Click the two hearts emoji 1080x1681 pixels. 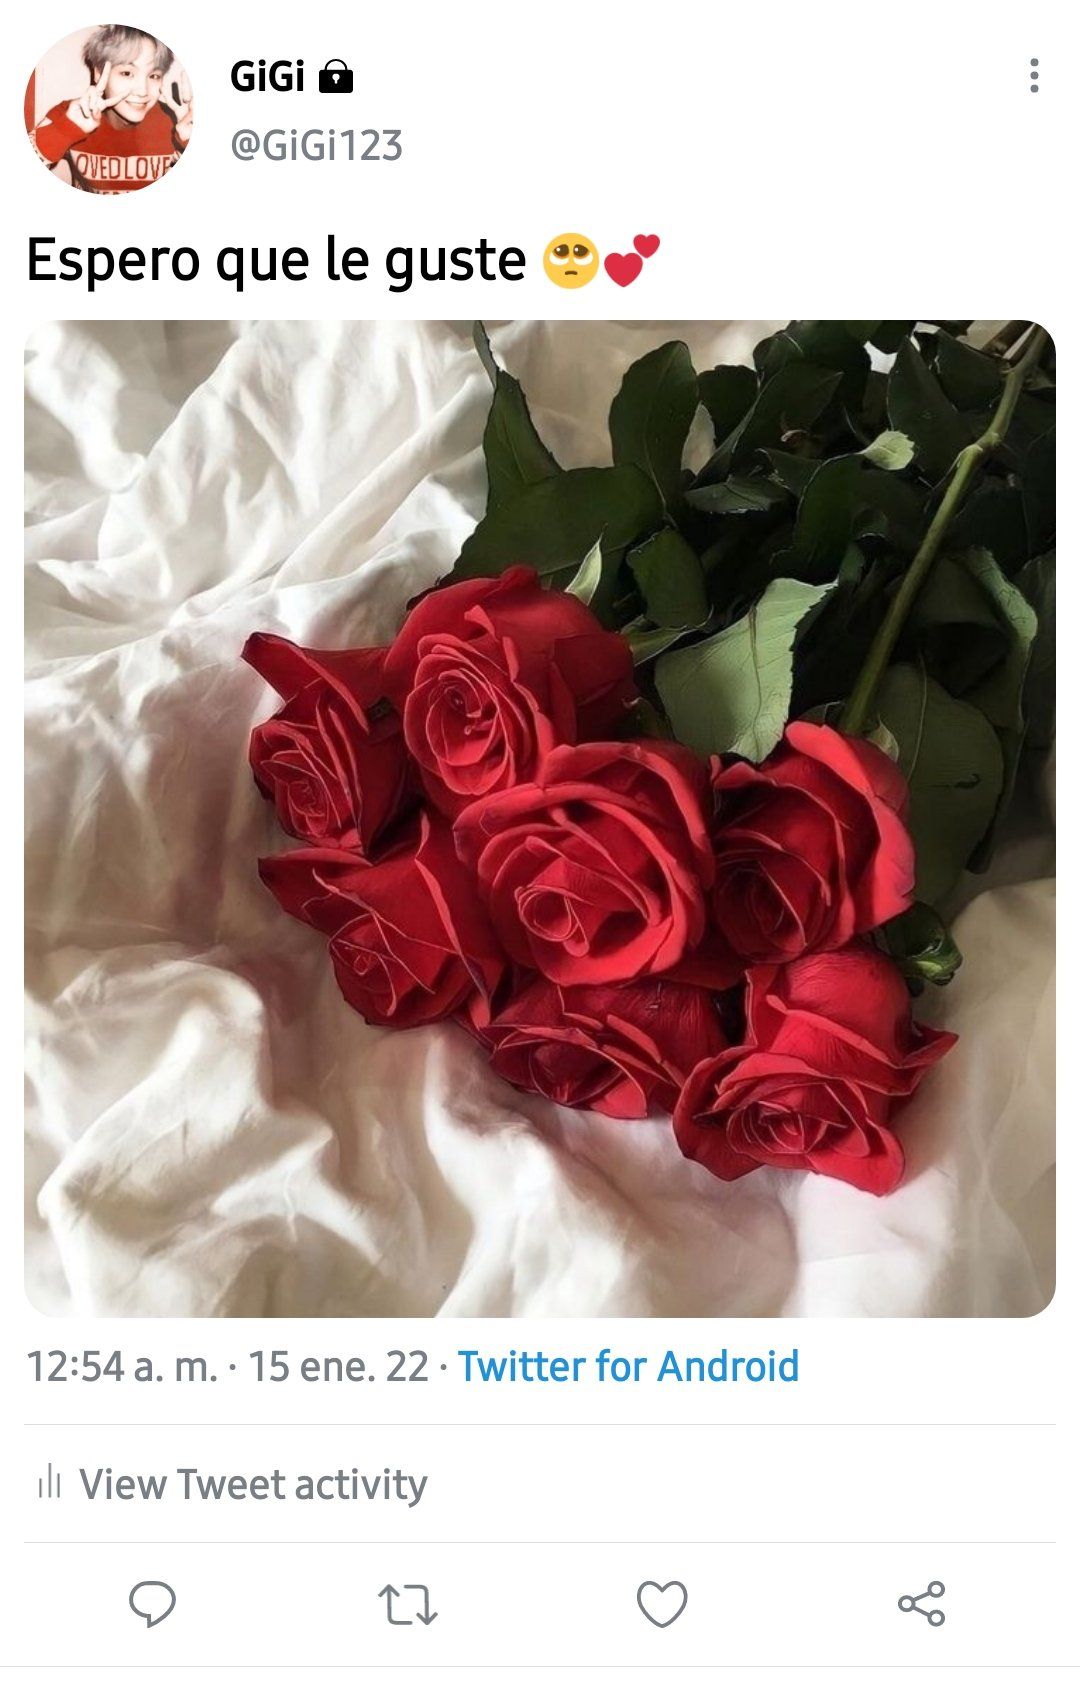(632, 260)
